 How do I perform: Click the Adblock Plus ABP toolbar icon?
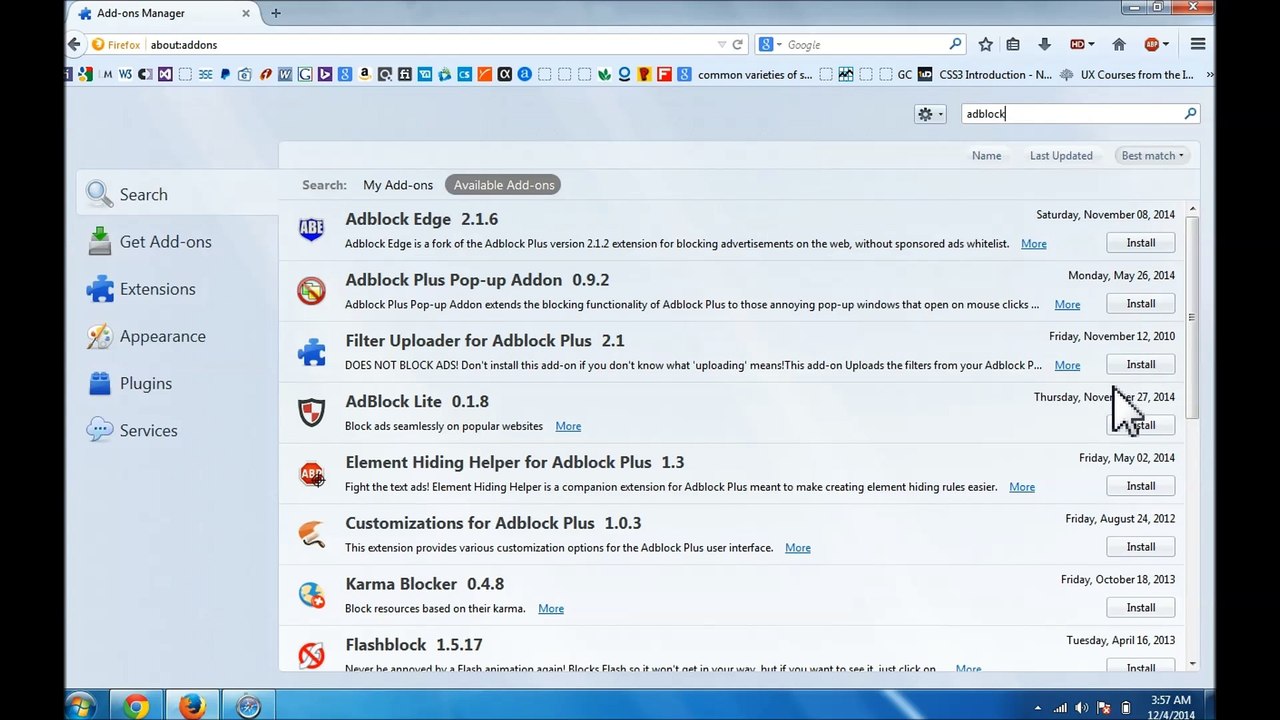tap(1151, 44)
